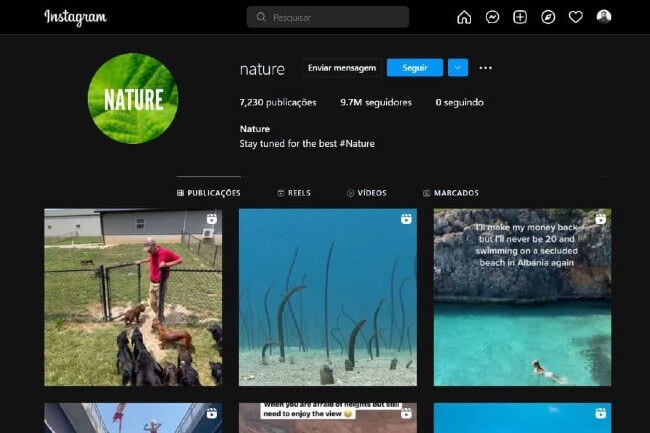This screenshot has width=650, height=433.
Task: Switch to the REELS tab
Action: click(x=294, y=193)
